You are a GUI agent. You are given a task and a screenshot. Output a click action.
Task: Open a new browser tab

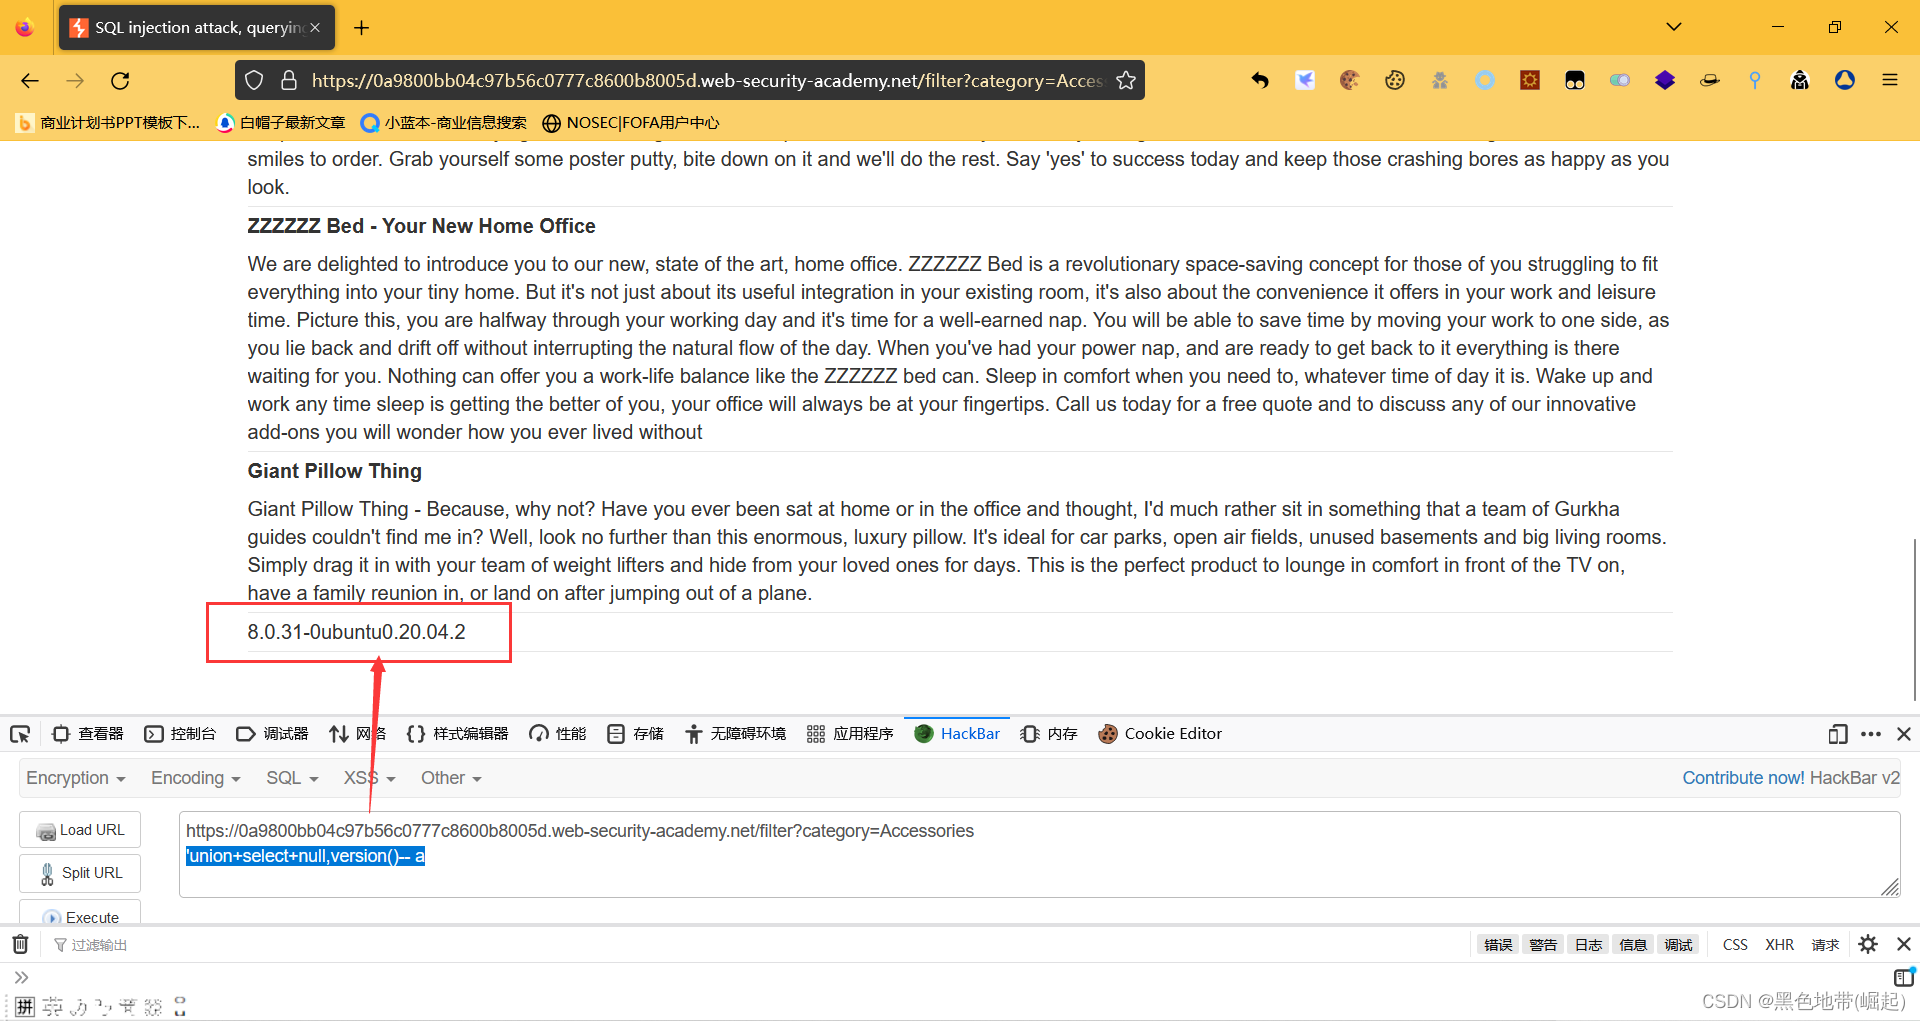(362, 28)
